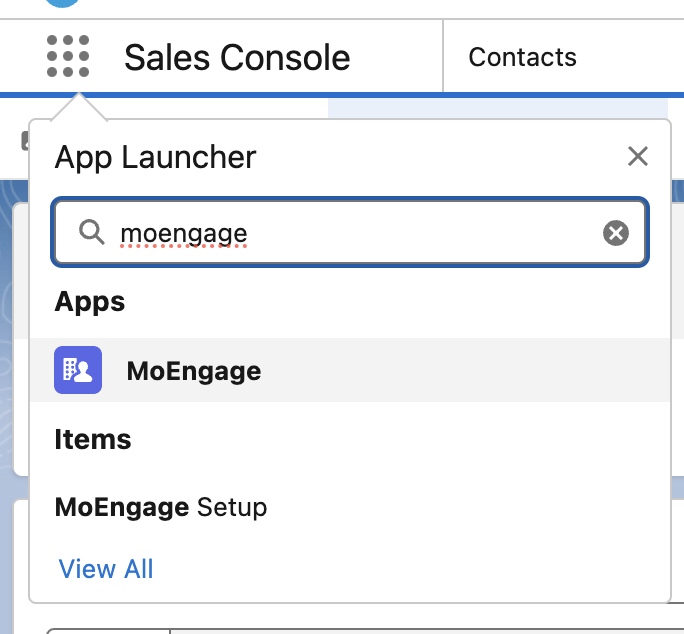Select the MoEngage app result

[x=350, y=370]
